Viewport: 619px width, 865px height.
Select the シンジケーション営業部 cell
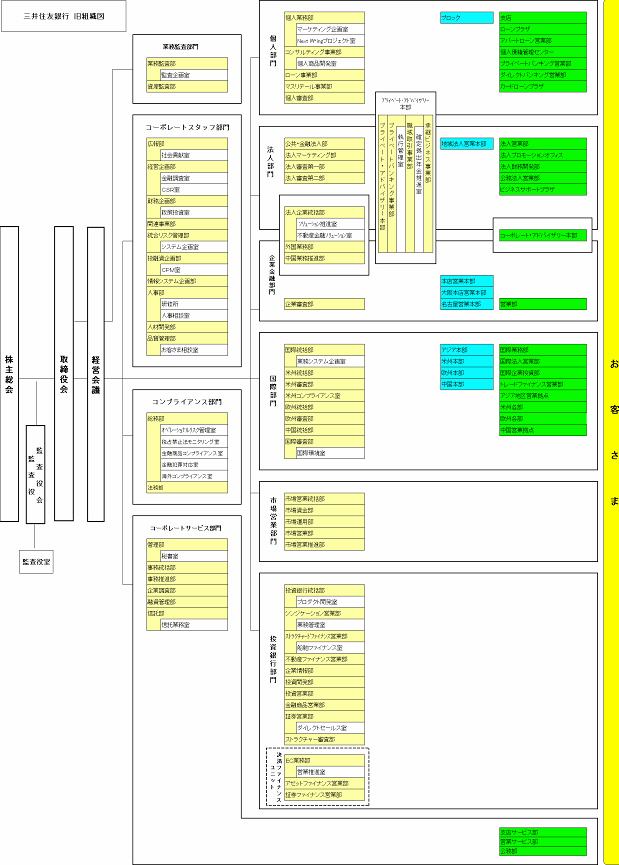point(324,613)
